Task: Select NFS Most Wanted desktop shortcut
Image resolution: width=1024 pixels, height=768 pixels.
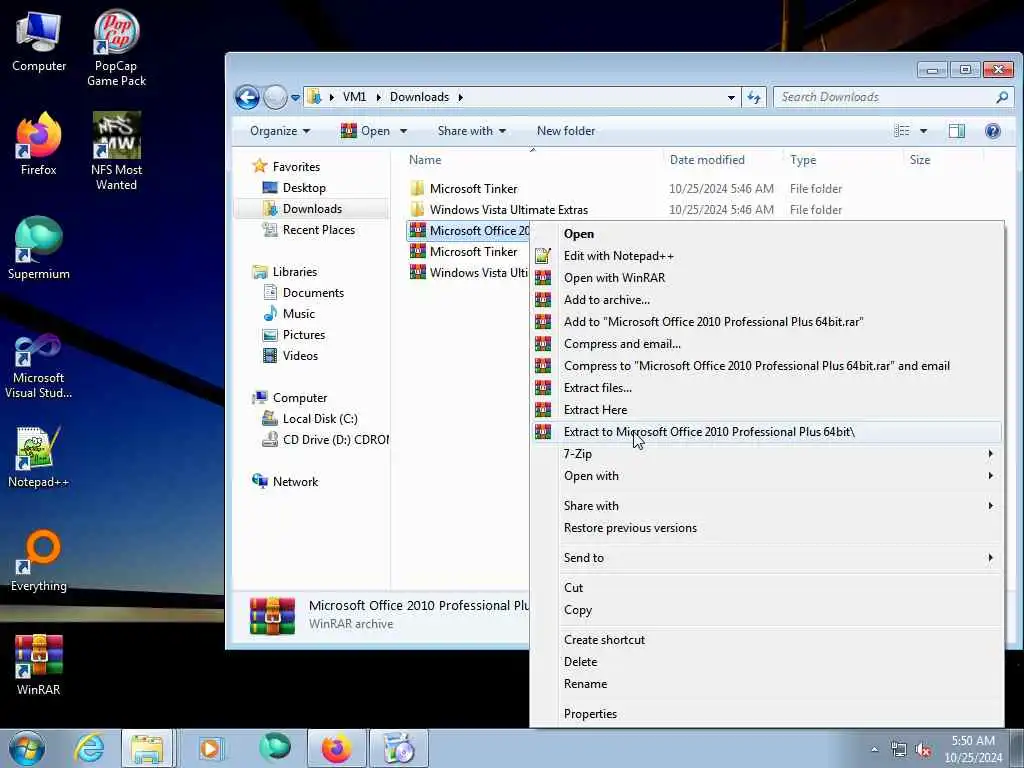Action: click(x=116, y=152)
